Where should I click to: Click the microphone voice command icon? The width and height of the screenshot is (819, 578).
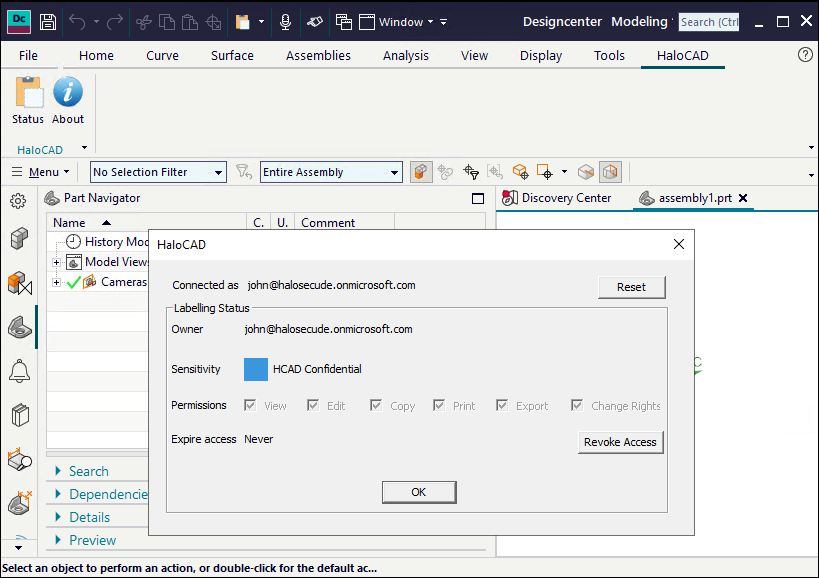pyautogui.click(x=285, y=22)
